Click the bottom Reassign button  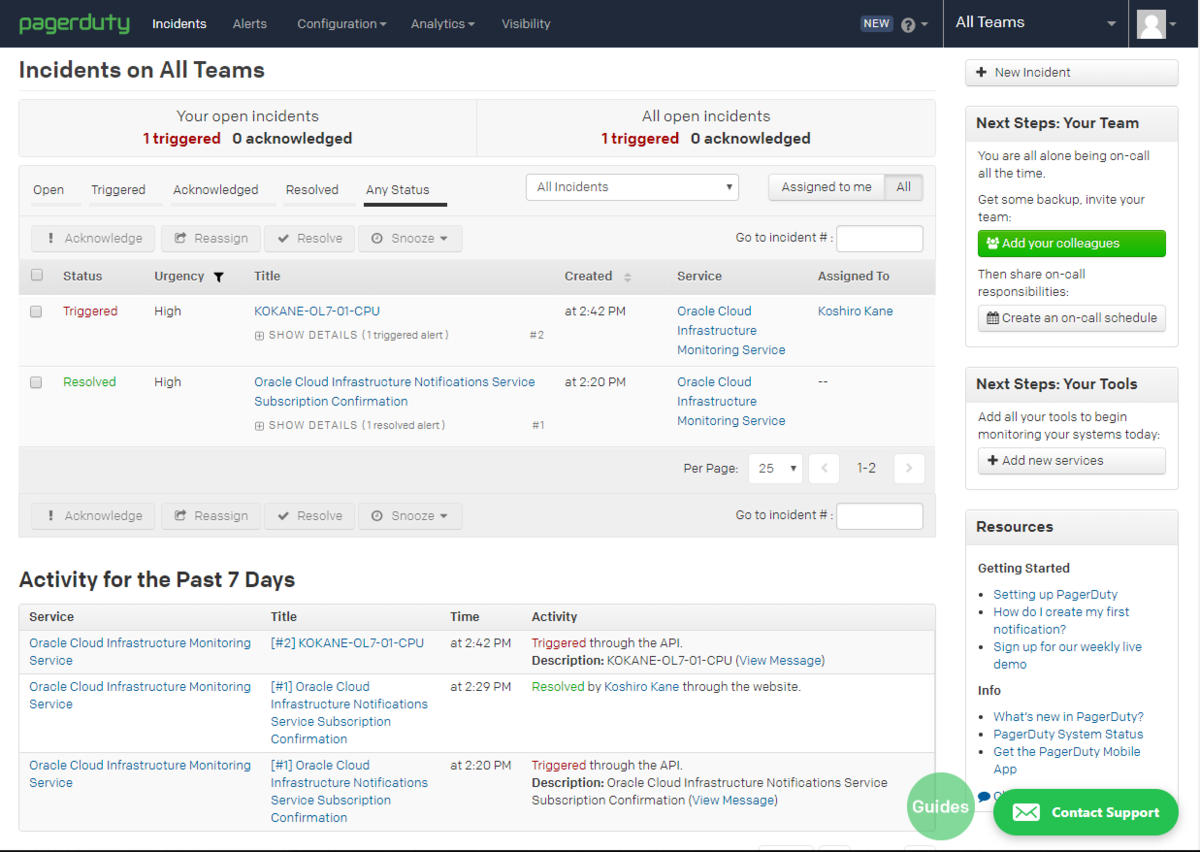(211, 516)
